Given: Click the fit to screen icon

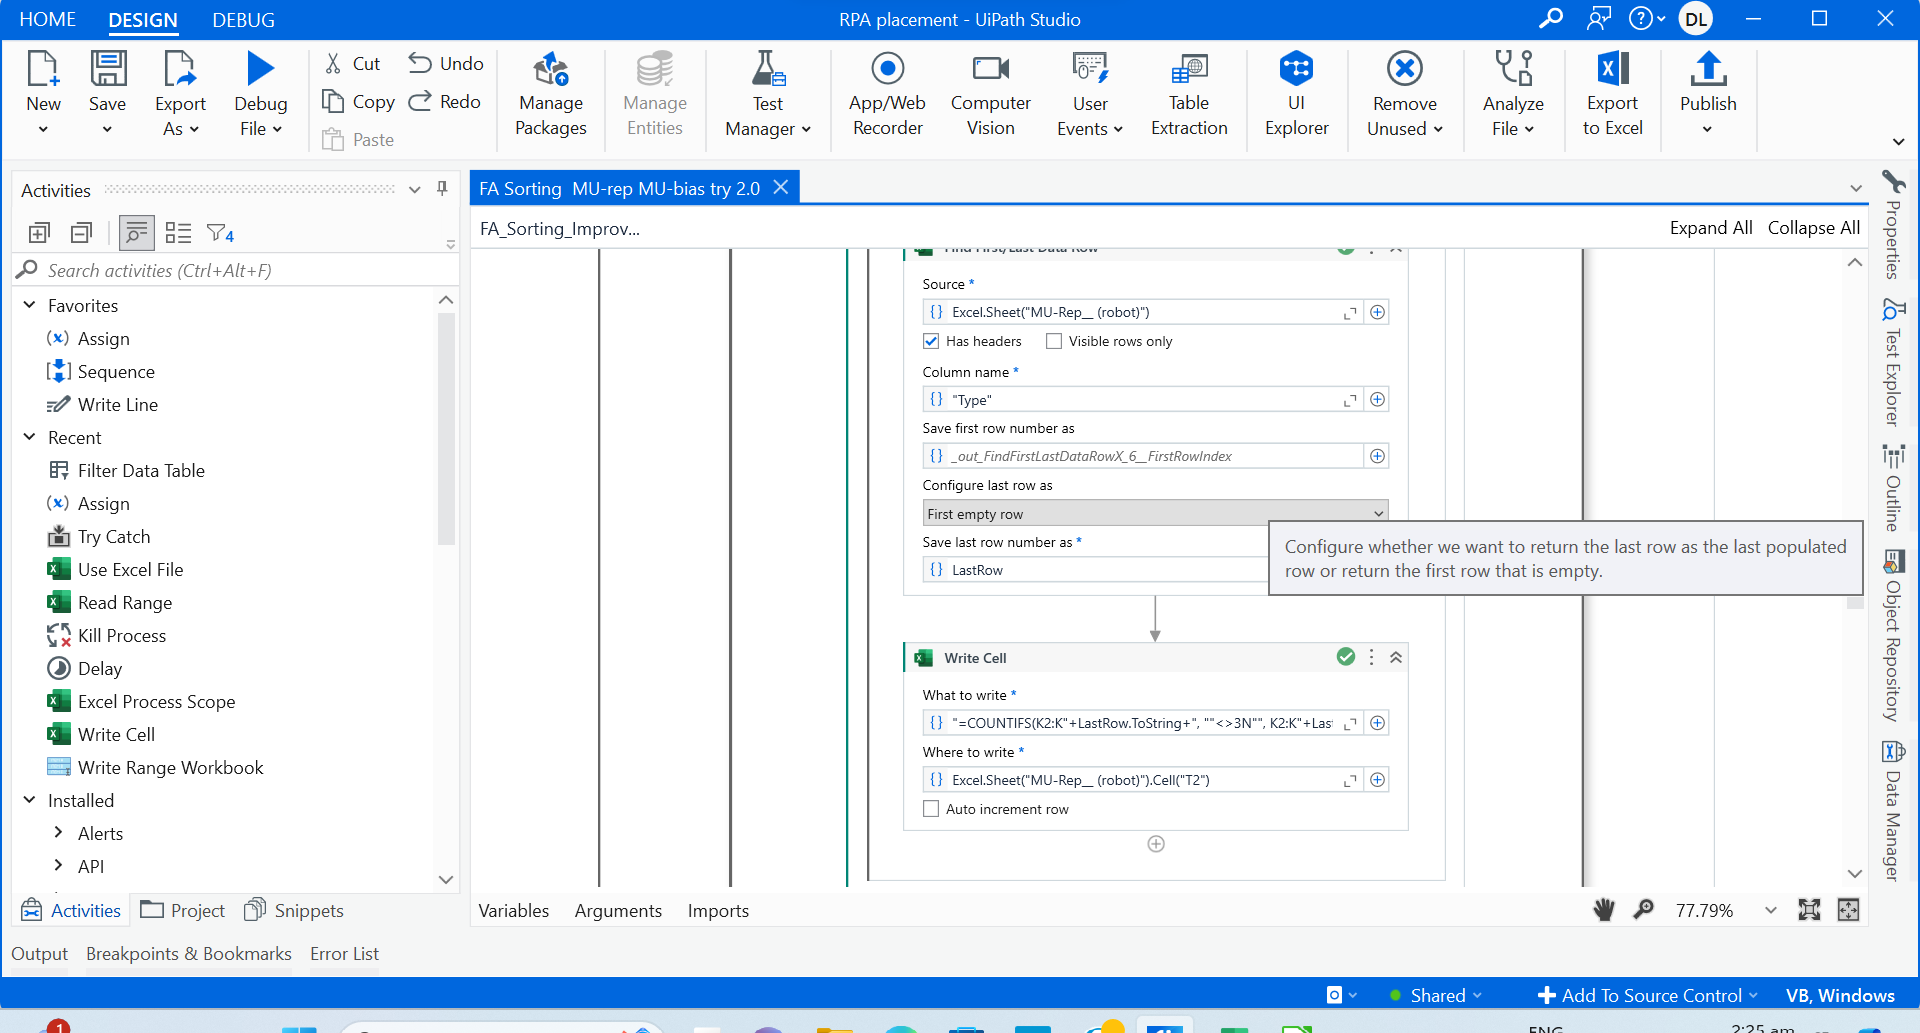Looking at the screenshot, I should coord(1809,910).
